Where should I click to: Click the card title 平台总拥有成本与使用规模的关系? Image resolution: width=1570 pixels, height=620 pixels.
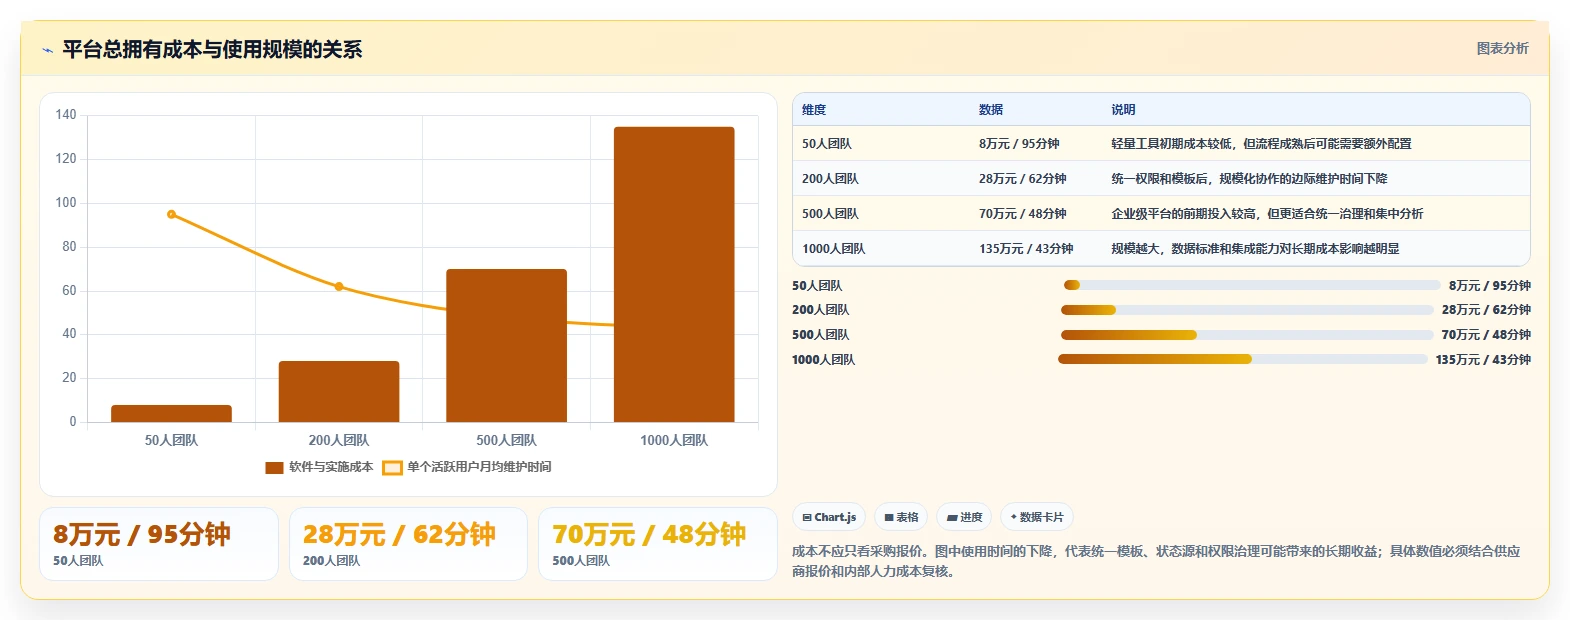212,50
